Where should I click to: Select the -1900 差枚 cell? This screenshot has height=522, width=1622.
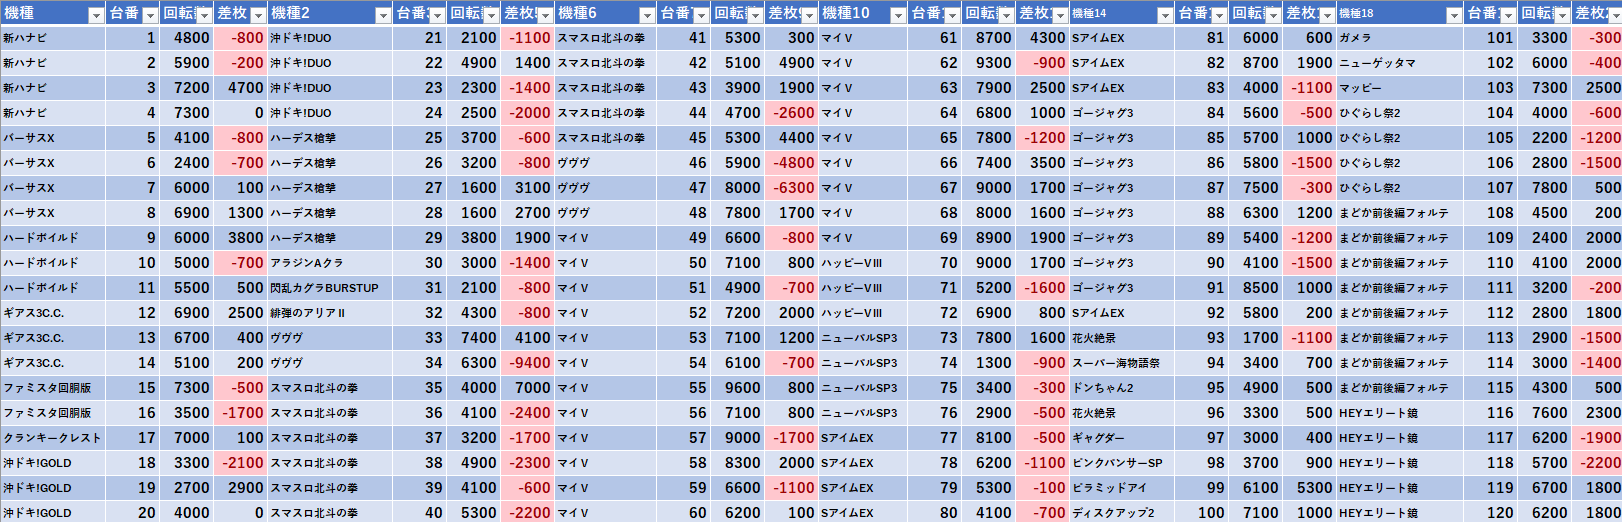click(1597, 438)
